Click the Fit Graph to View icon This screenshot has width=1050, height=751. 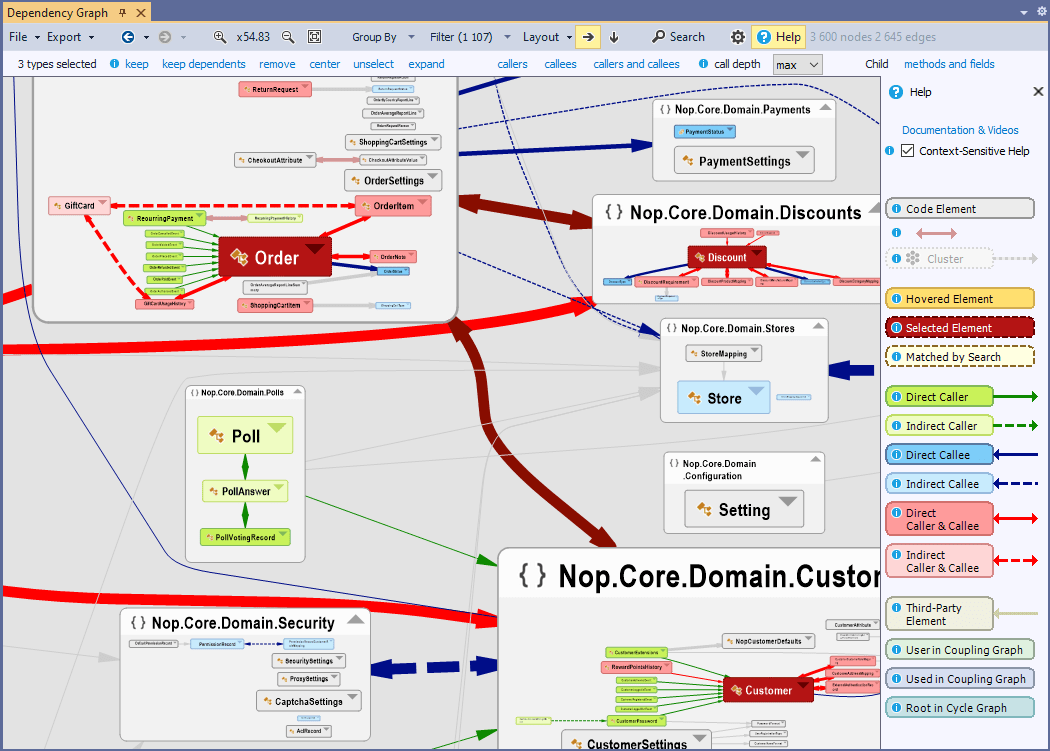312,37
